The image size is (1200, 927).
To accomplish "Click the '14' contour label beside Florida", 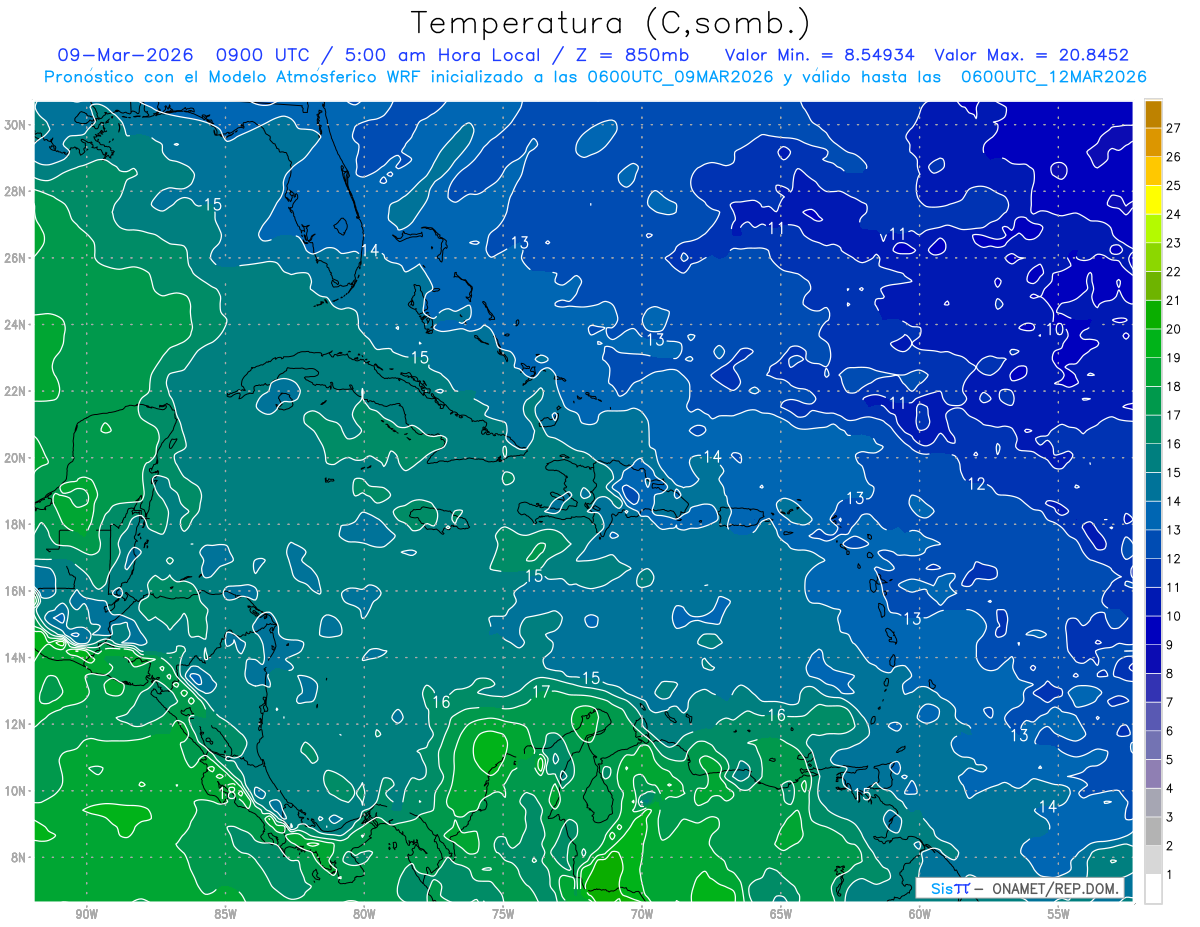I will [370, 250].
